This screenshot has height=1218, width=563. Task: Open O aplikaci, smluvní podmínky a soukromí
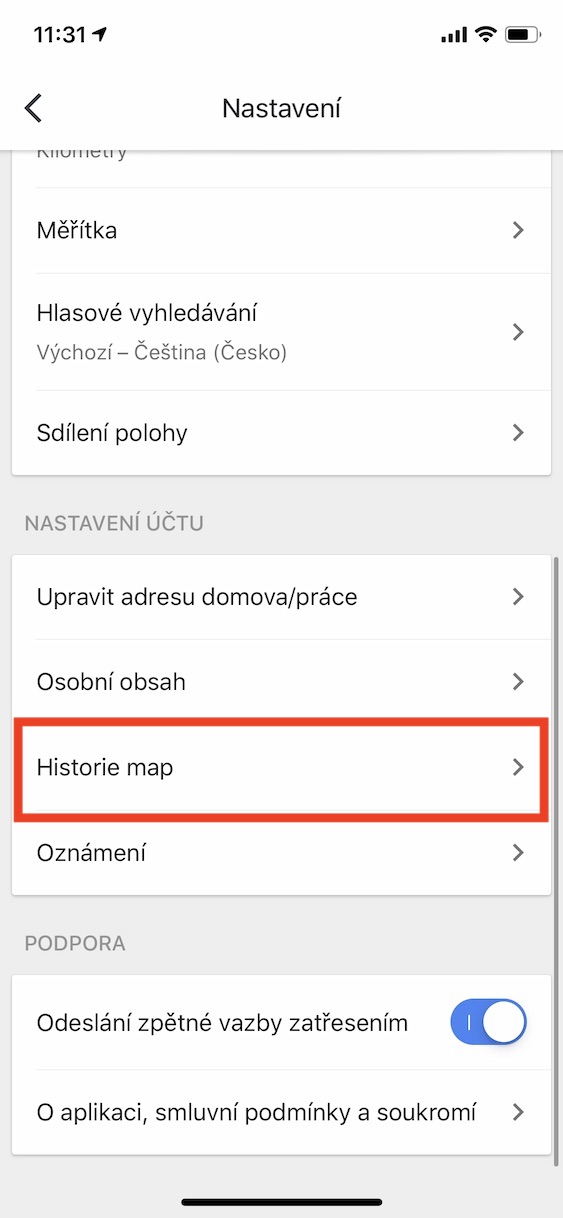pos(281,1112)
